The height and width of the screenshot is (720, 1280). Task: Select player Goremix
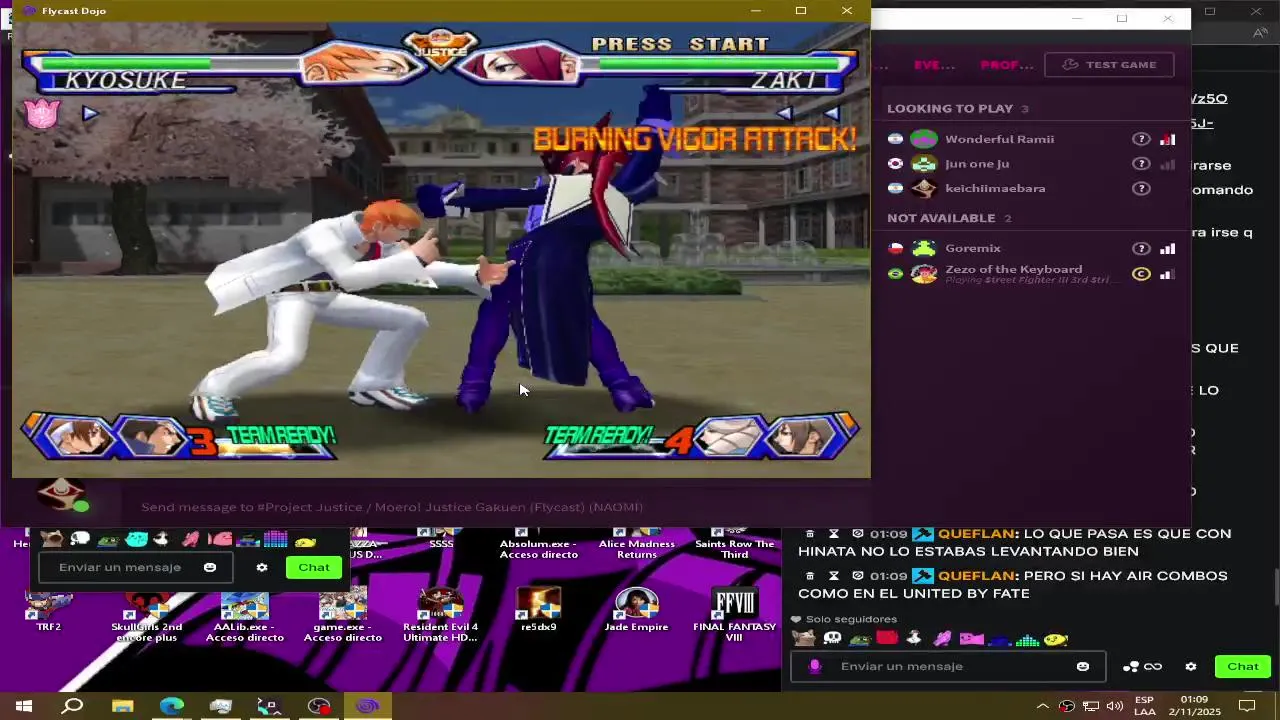(x=973, y=248)
